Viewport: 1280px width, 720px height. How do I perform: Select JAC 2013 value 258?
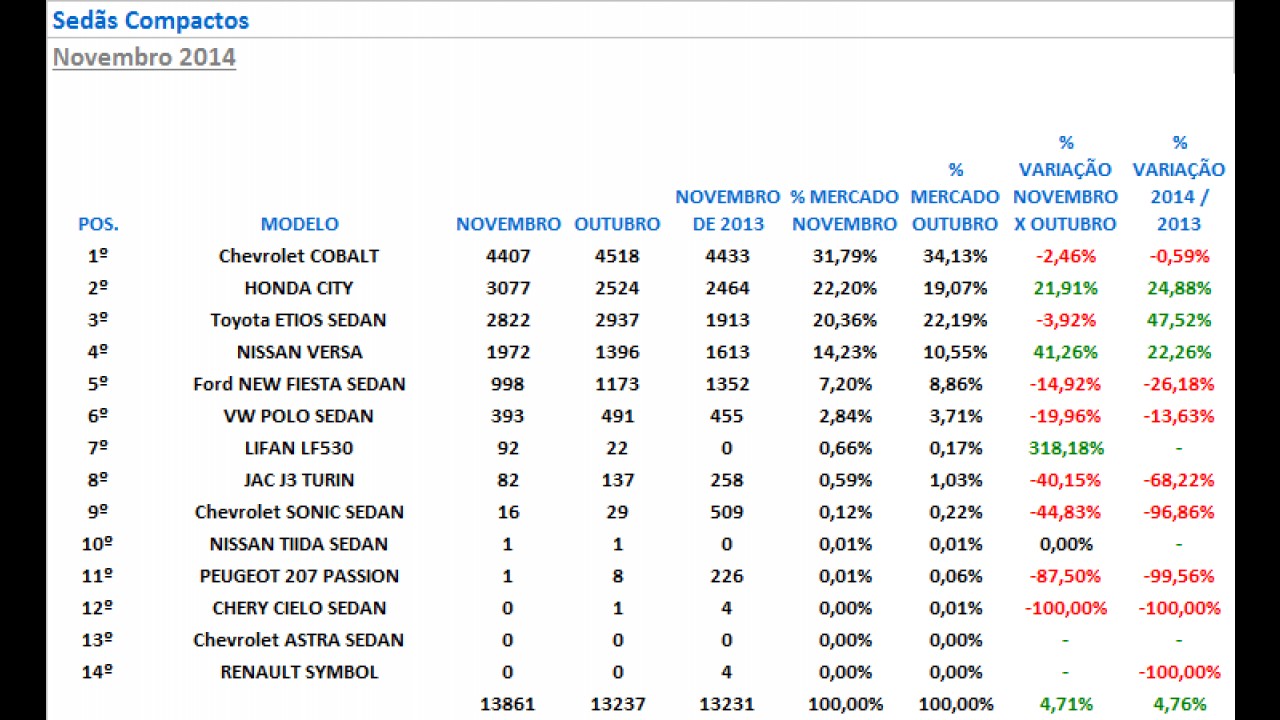tap(727, 480)
